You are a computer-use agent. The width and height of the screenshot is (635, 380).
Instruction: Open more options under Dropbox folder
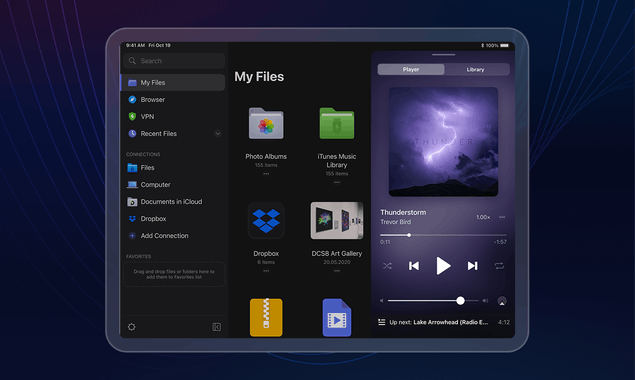[266, 271]
